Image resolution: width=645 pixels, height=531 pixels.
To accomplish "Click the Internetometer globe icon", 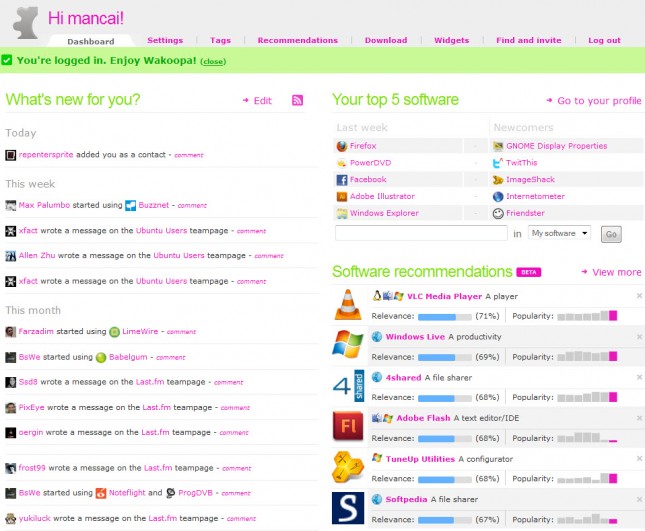I will tap(498, 197).
